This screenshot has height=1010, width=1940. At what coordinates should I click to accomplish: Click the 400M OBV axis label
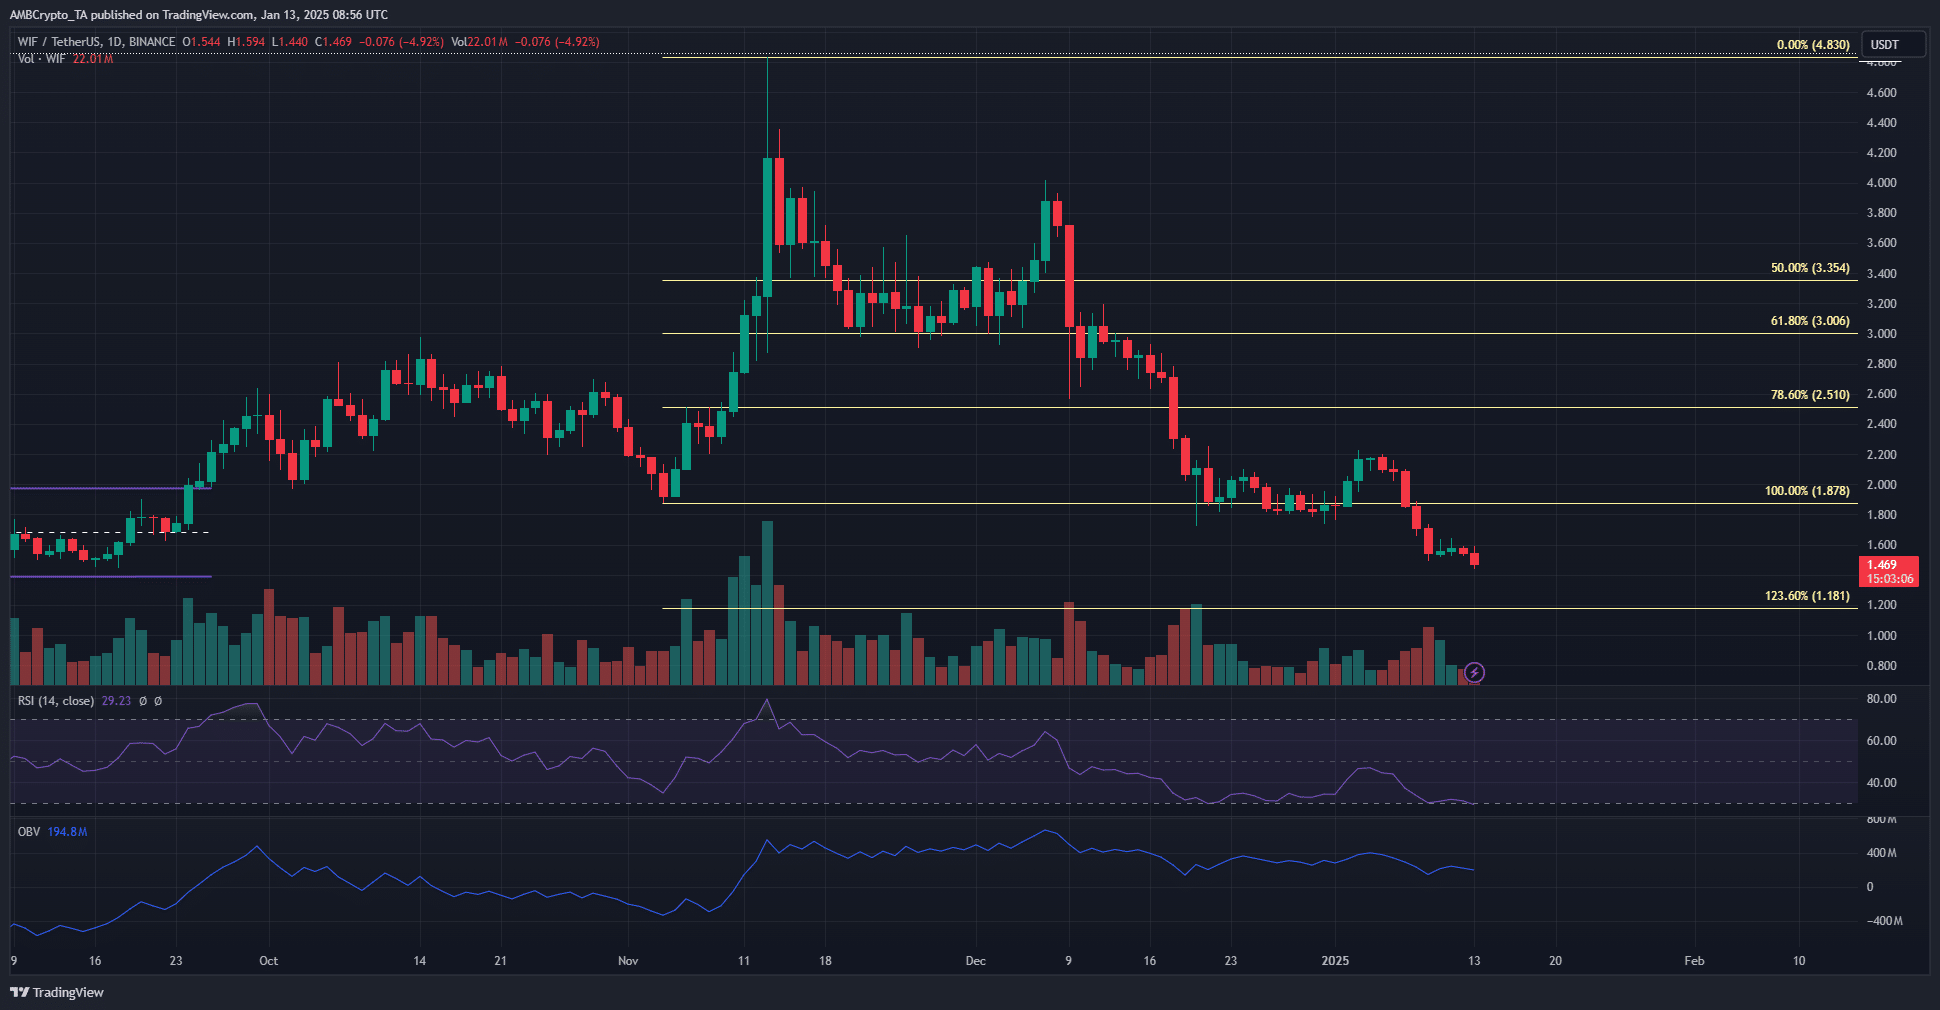click(1881, 853)
